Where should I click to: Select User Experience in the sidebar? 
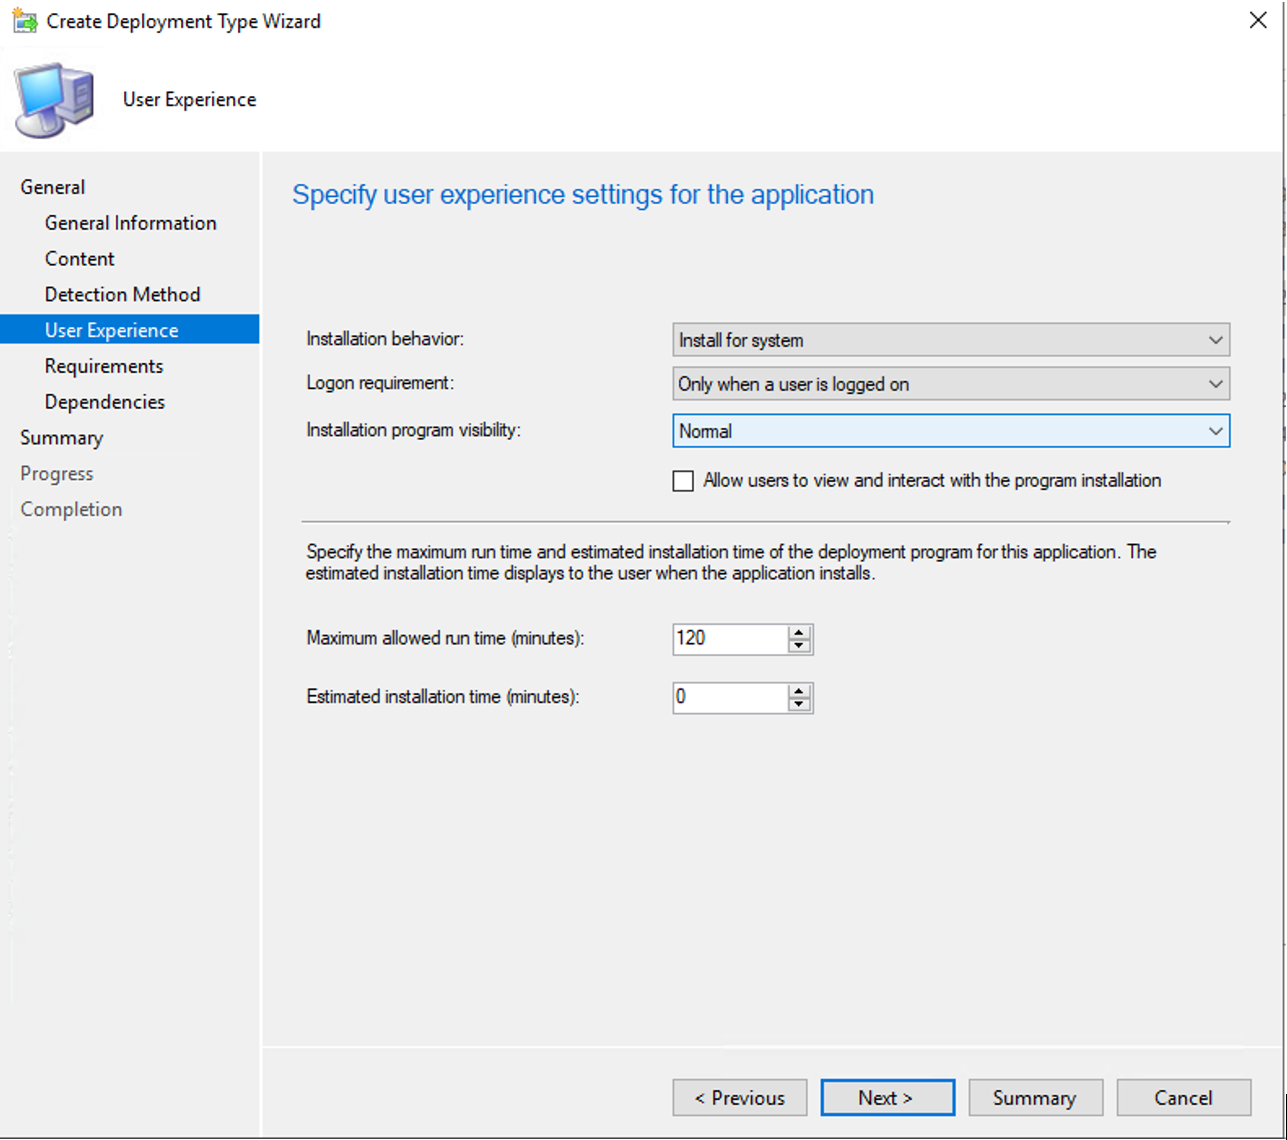130,330
